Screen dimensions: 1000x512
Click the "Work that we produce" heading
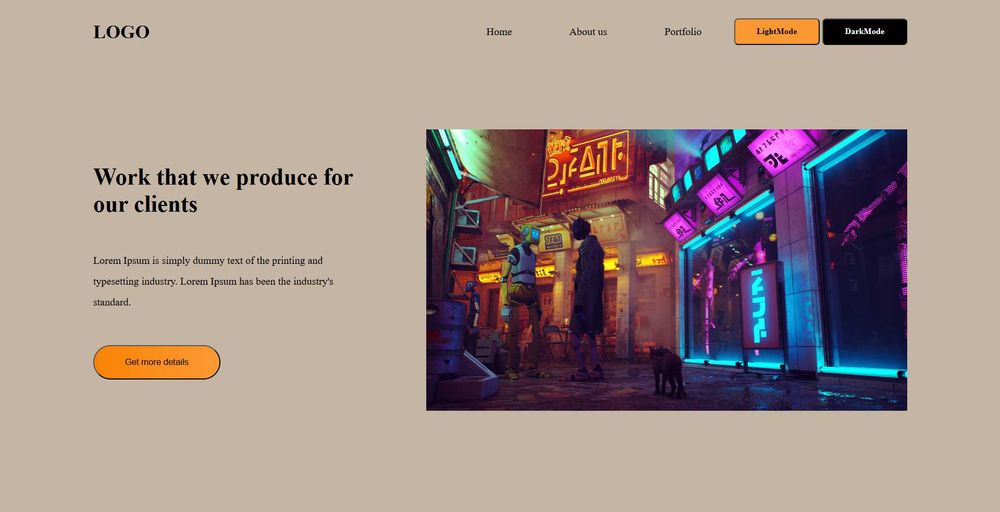[223, 190]
